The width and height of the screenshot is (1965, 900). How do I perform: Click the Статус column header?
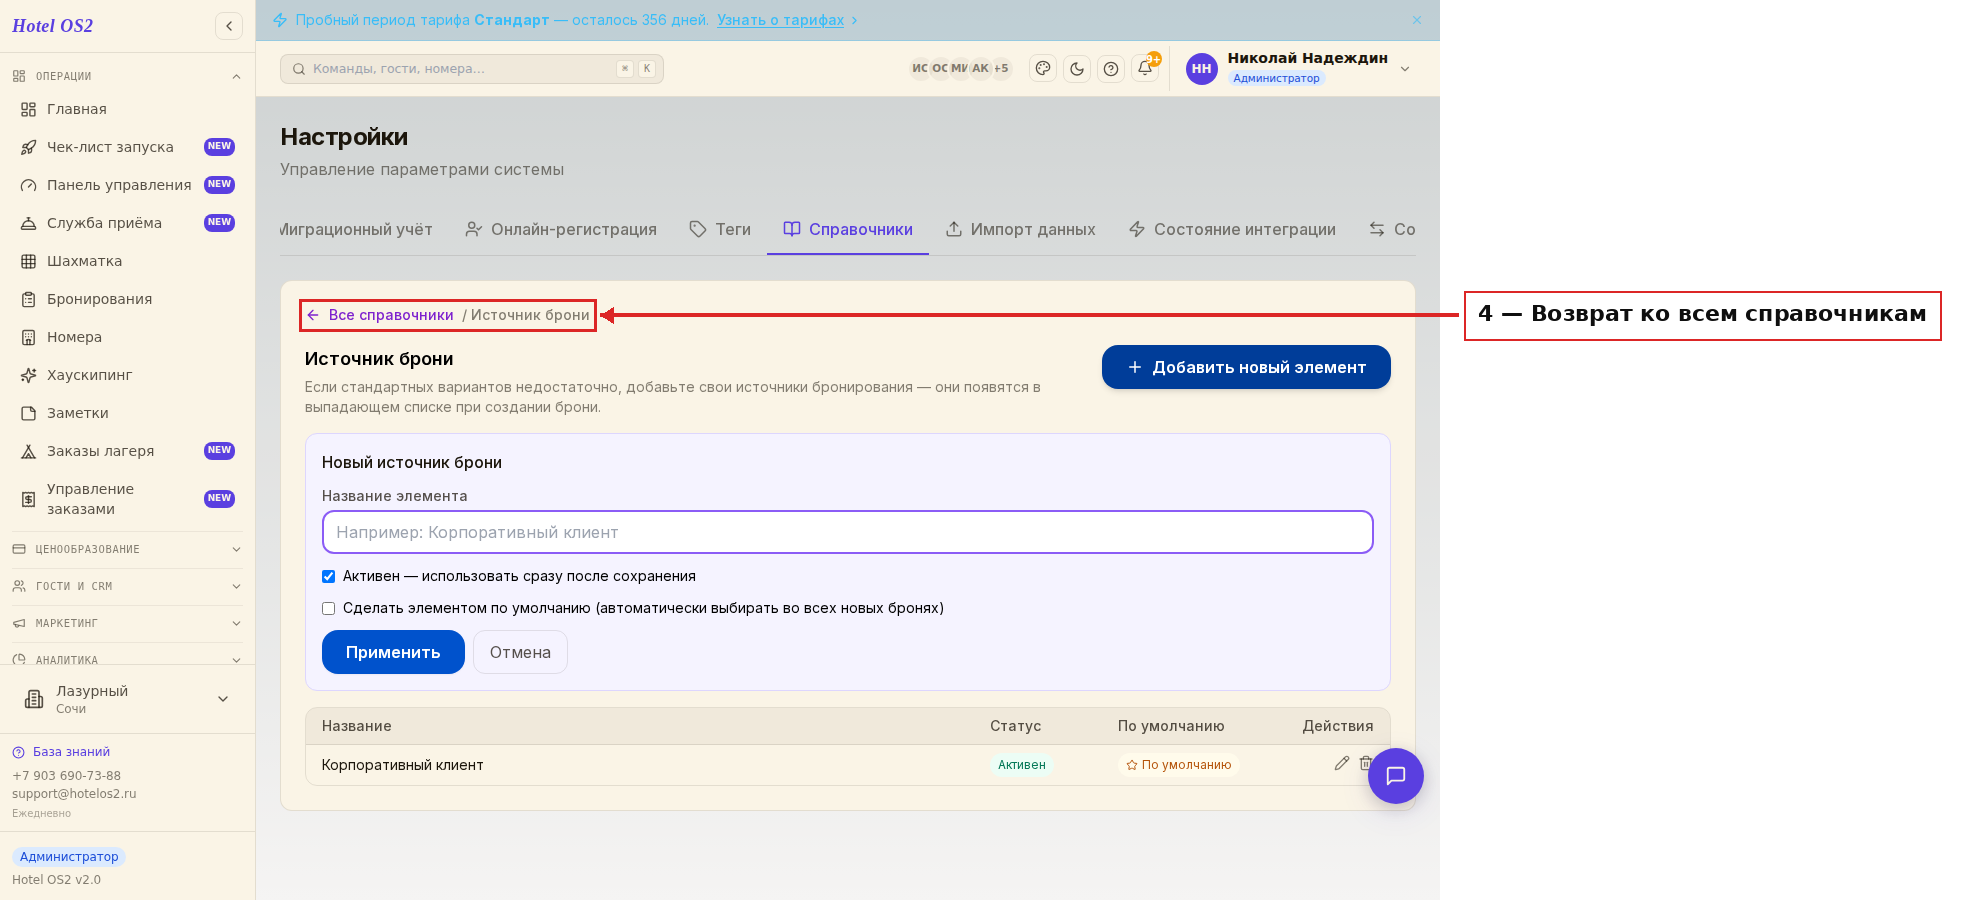(1015, 726)
